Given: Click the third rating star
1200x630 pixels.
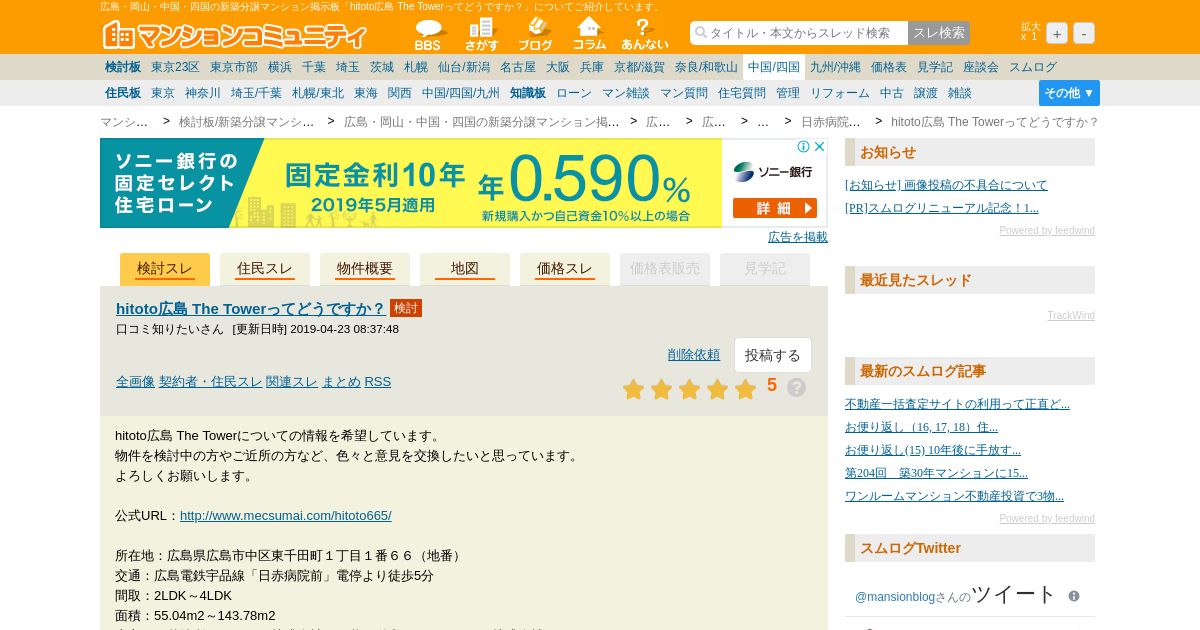Looking at the screenshot, I should [x=689, y=389].
